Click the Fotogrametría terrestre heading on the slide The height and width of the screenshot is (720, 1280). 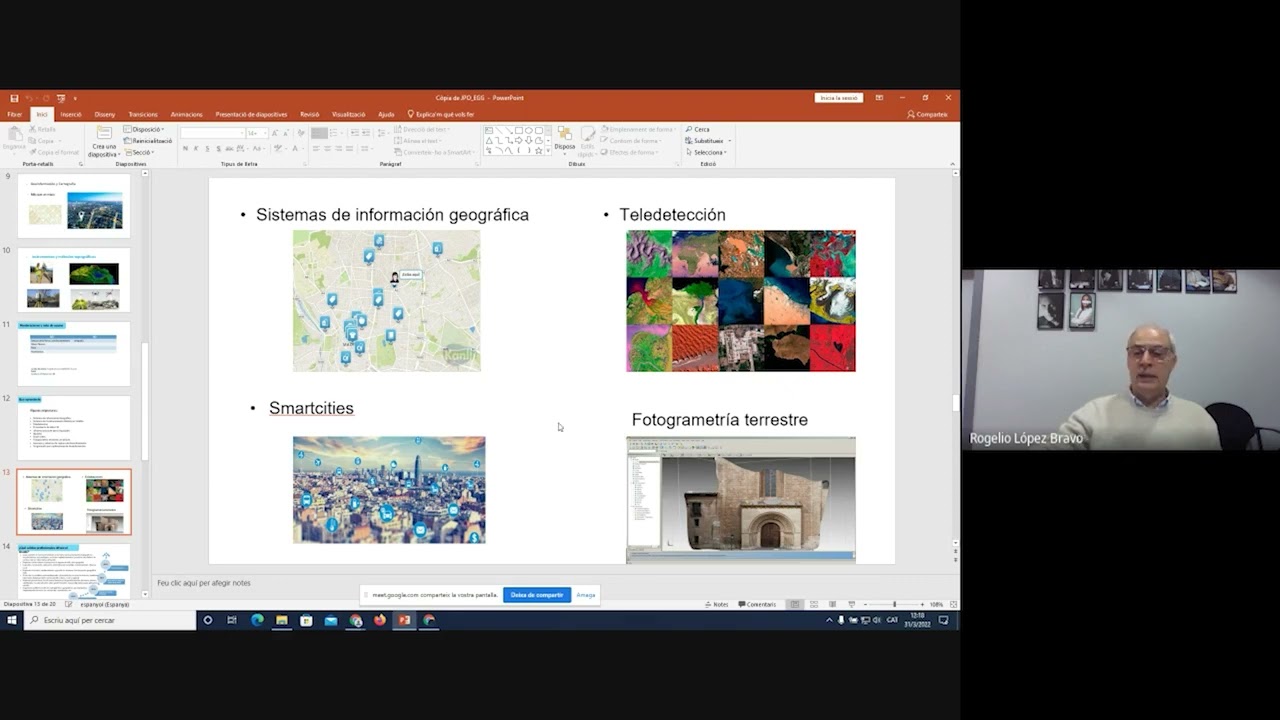(x=720, y=420)
